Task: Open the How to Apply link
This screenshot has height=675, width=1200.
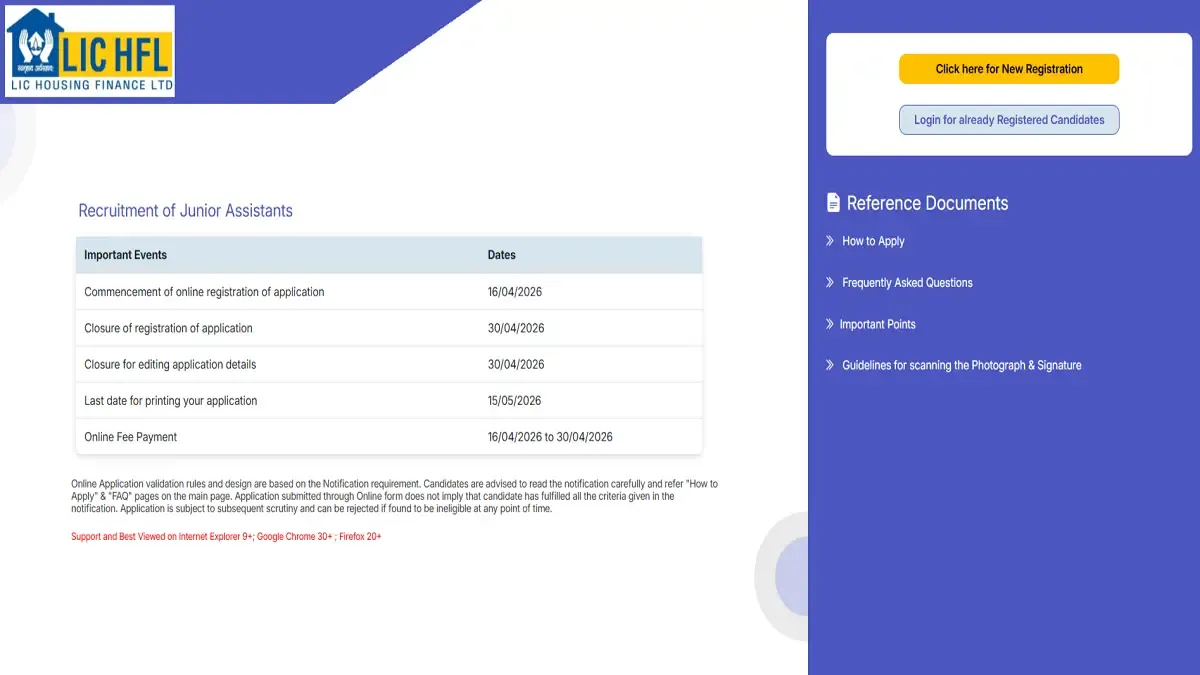Action: (873, 241)
